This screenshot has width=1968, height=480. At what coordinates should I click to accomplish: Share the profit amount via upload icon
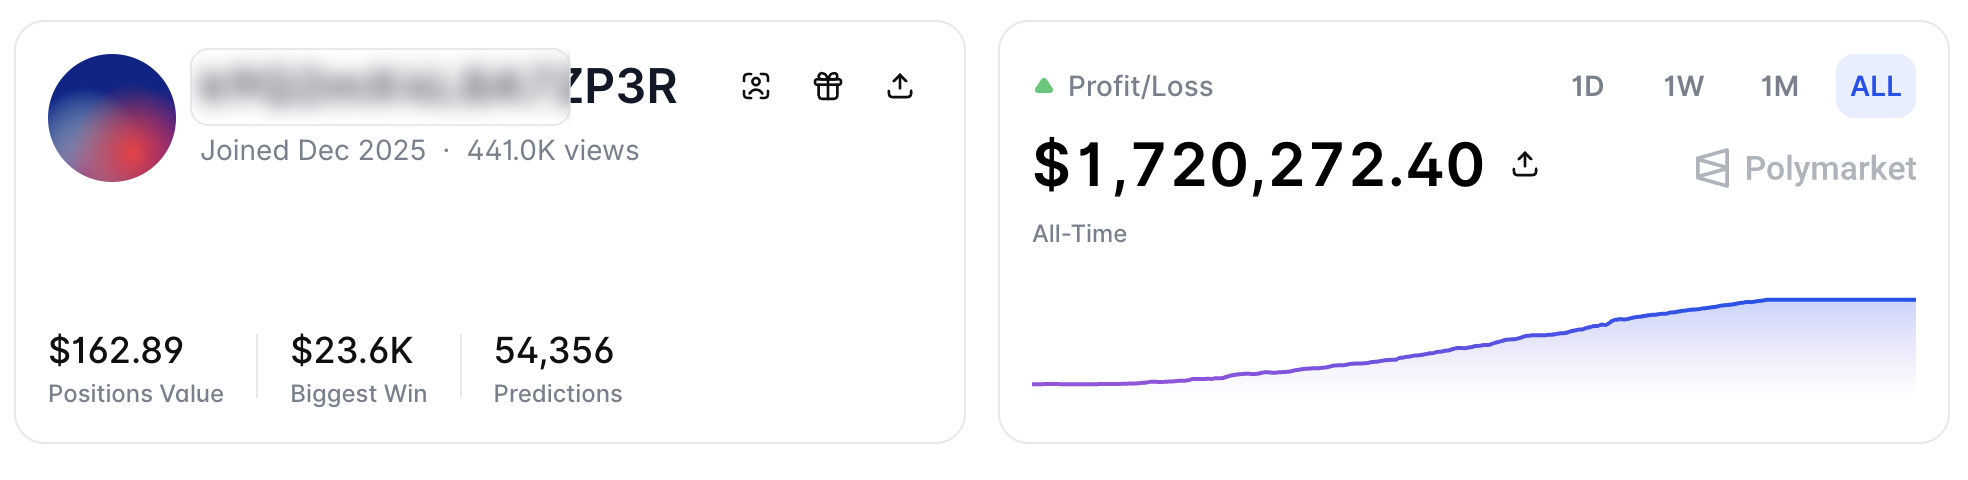(x=1525, y=164)
